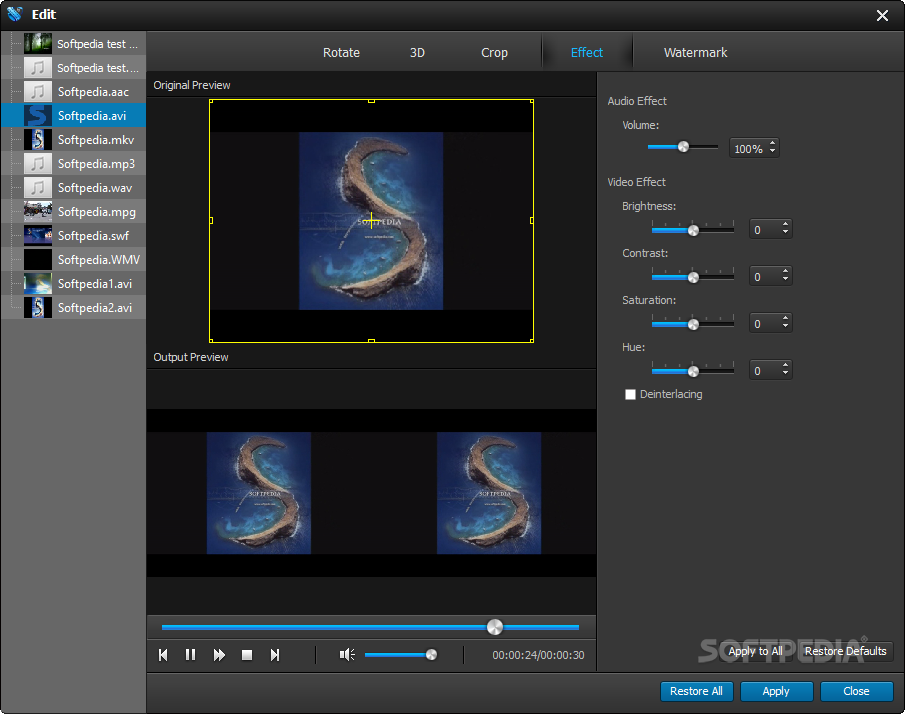Increase Contrast value with up arrow
905x714 pixels.
pos(786,271)
